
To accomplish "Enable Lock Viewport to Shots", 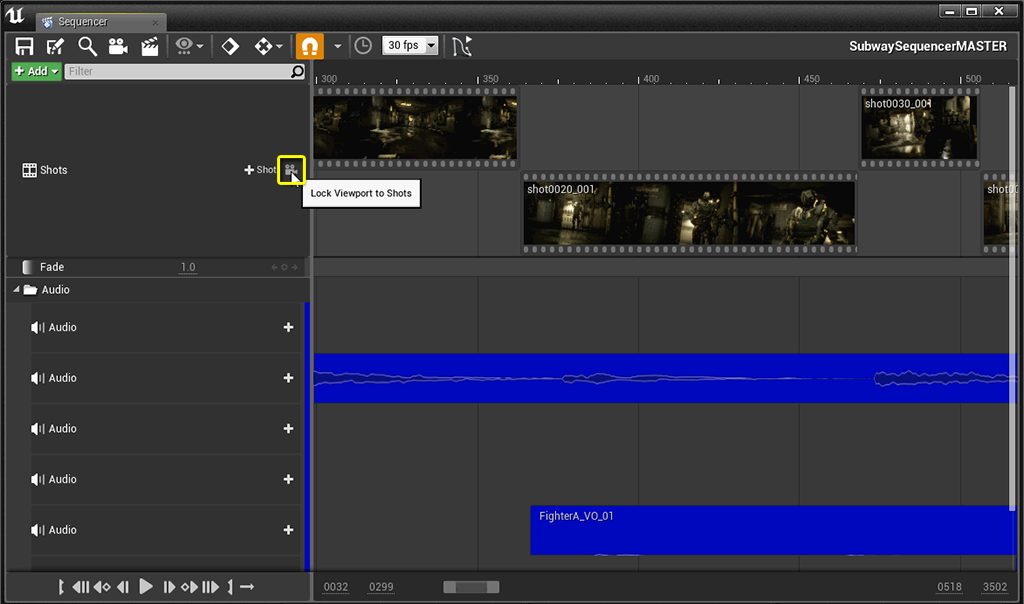I will 291,170.
